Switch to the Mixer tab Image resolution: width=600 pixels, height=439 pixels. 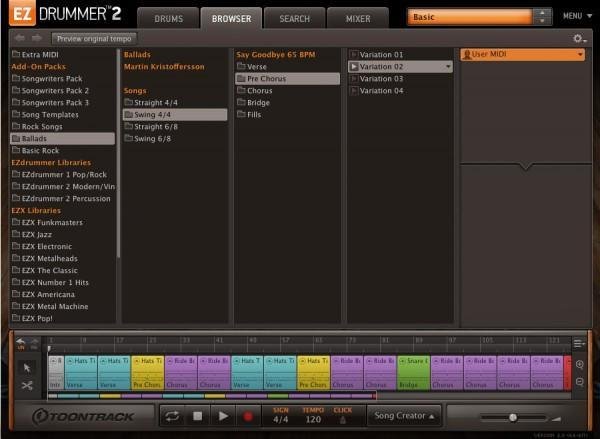click(x=357, y=18)
